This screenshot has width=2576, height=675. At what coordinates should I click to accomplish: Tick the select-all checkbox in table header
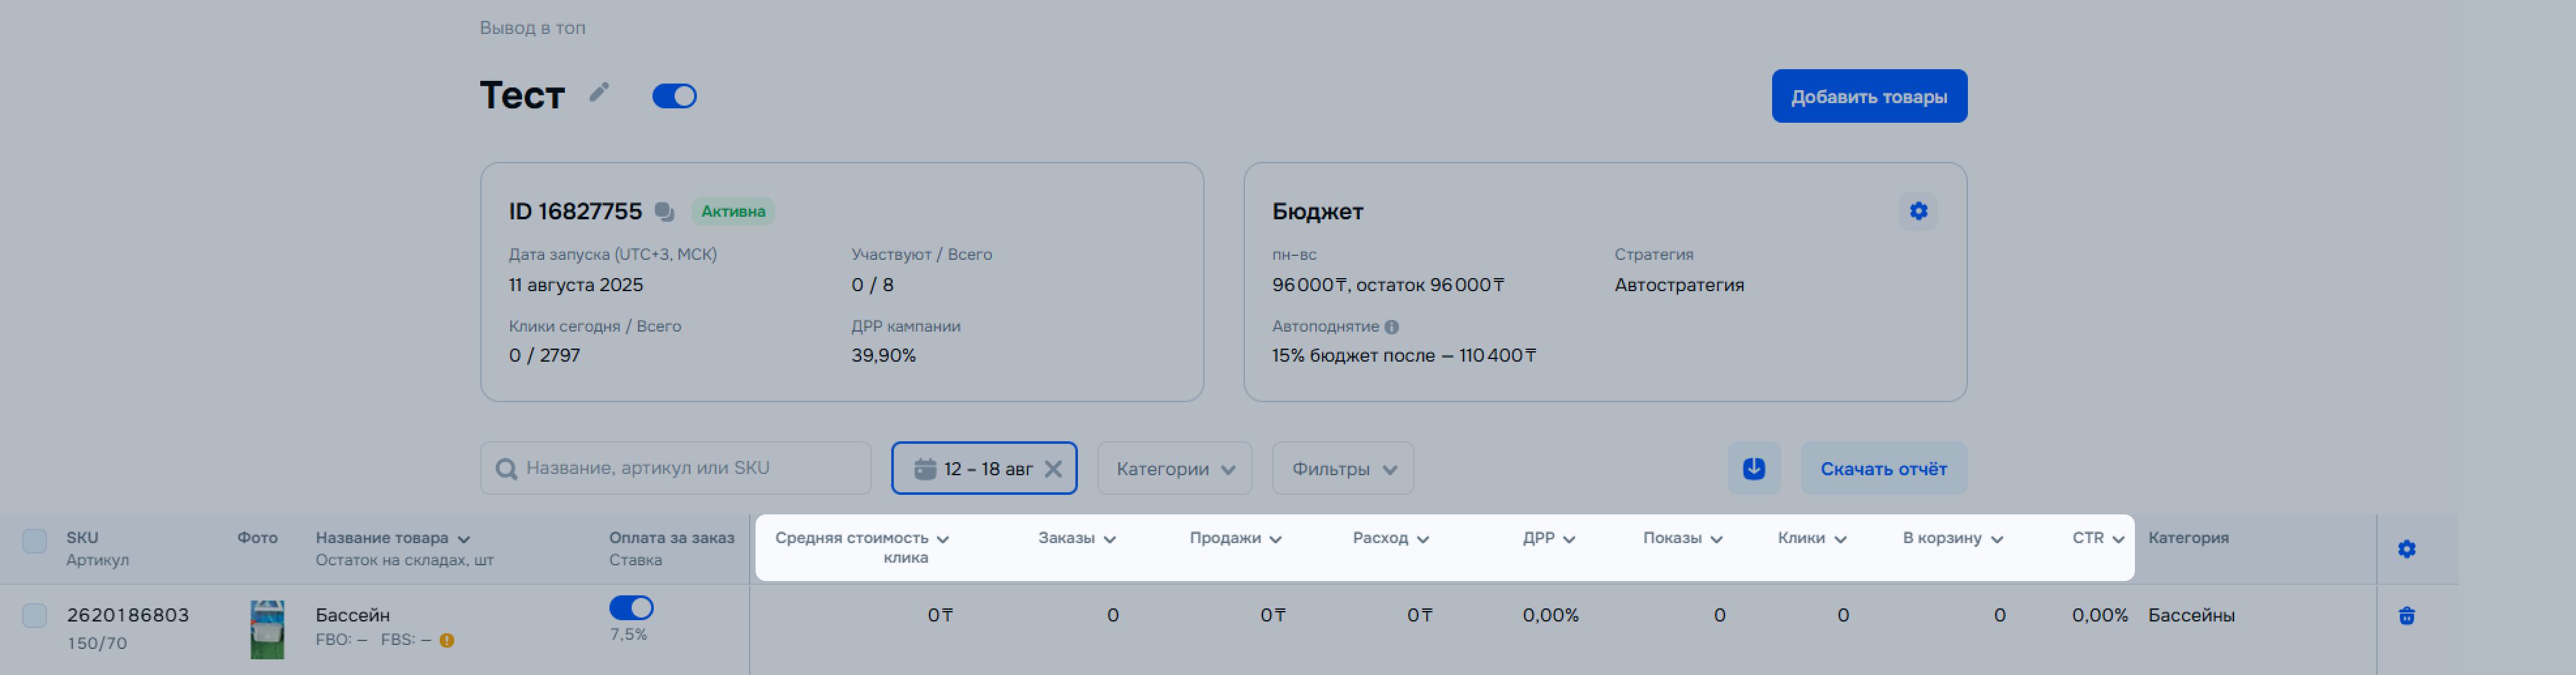coord(35,541)
